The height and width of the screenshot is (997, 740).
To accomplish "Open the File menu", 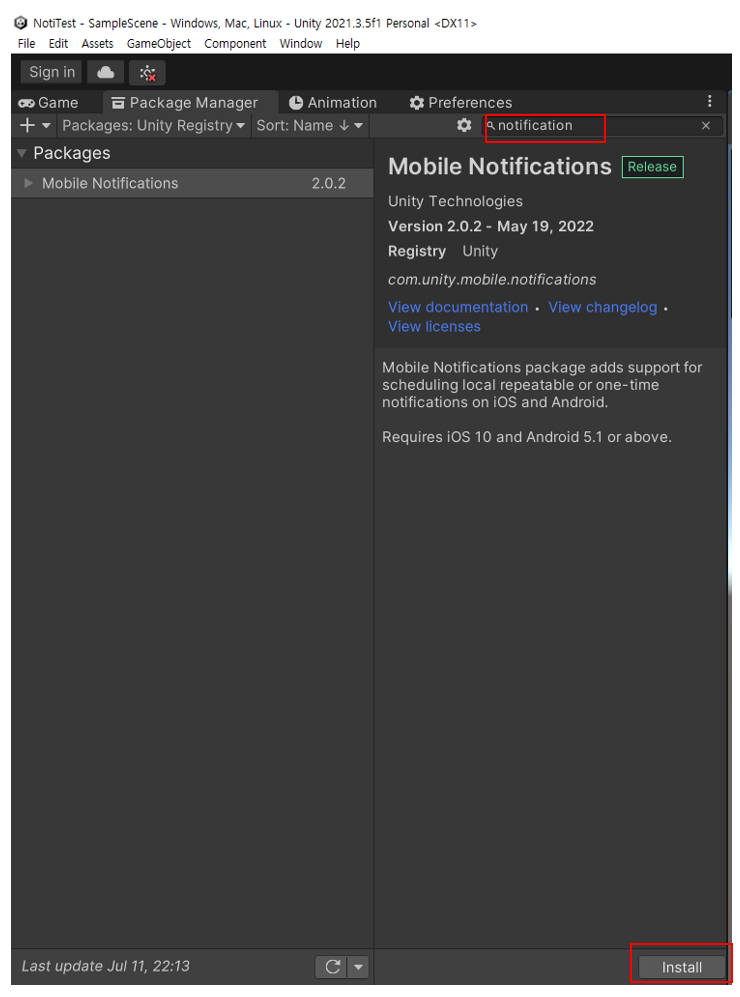I will [26, 43].
